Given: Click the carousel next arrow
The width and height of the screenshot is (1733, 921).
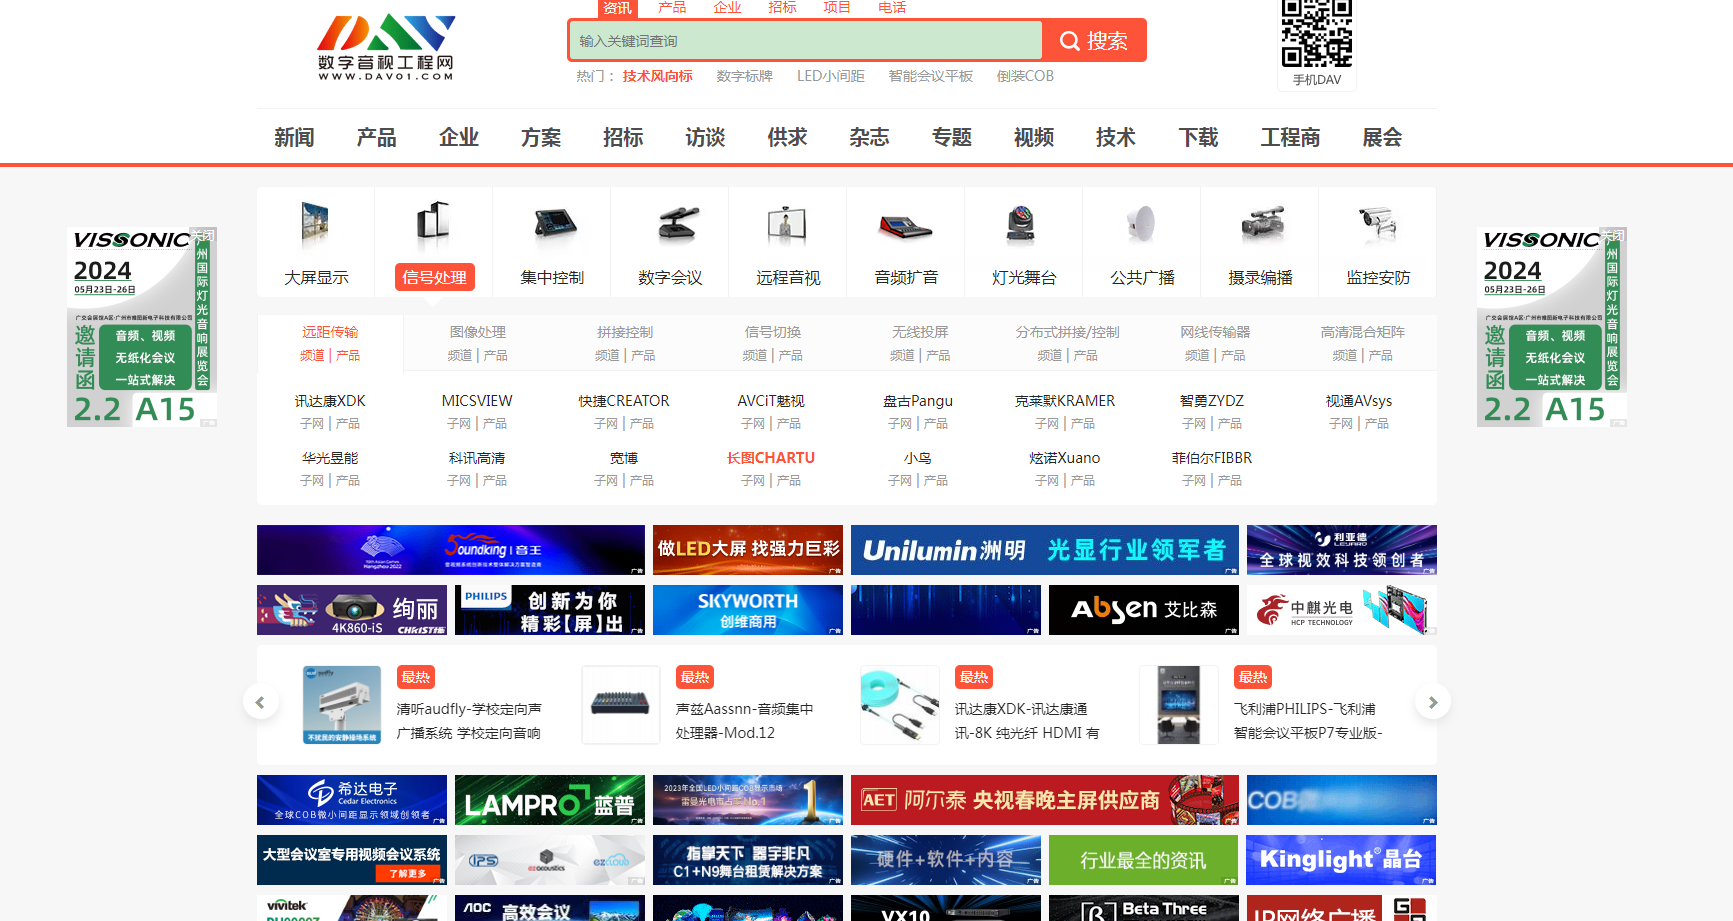Looking at the screenshot, I should point(1433,702).
